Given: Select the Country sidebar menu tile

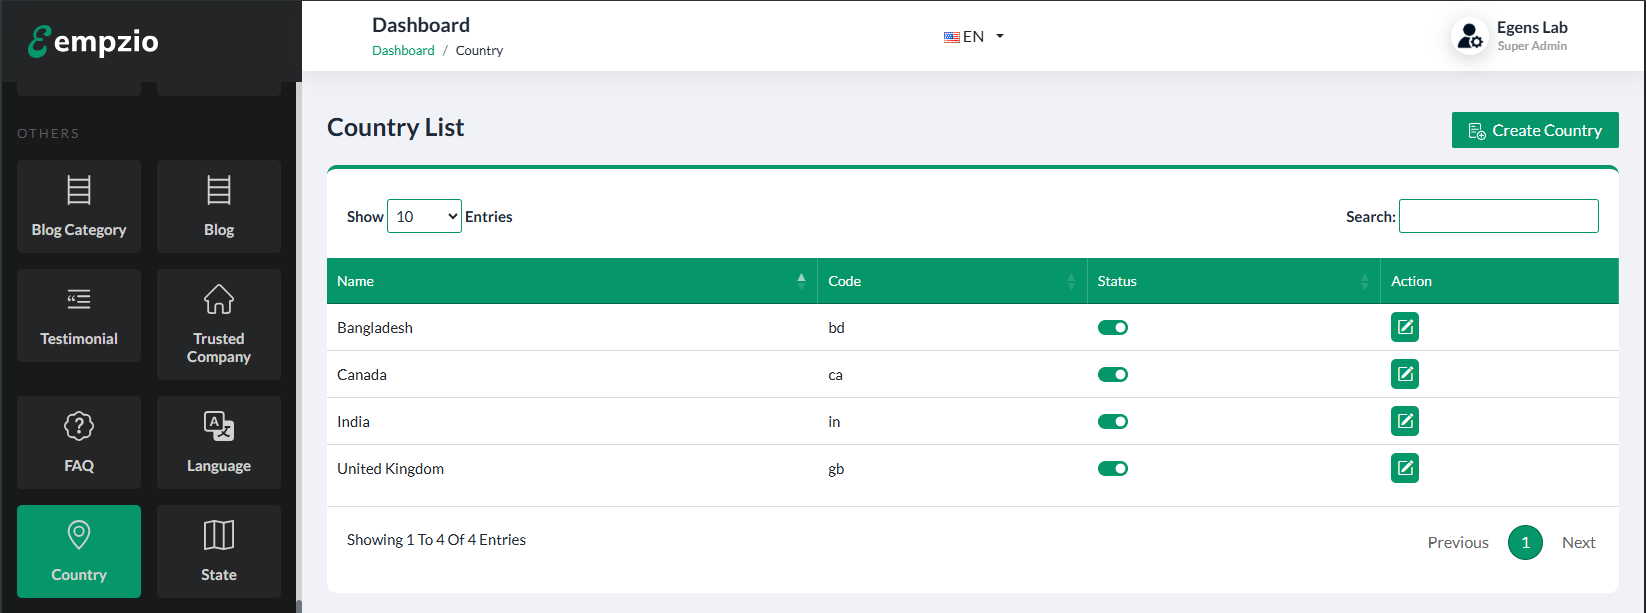Looking at the screenshot, I should (x=79, y=551).
